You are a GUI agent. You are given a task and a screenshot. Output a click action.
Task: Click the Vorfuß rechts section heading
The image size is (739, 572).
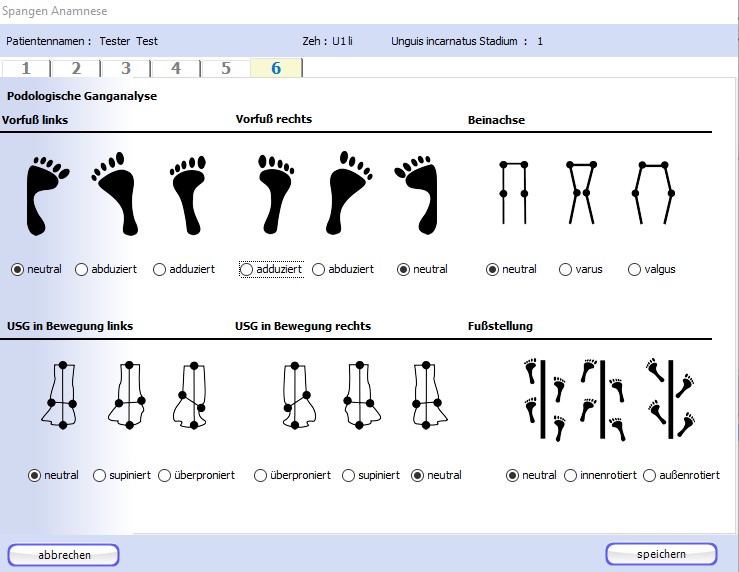(x=274, y=119)
